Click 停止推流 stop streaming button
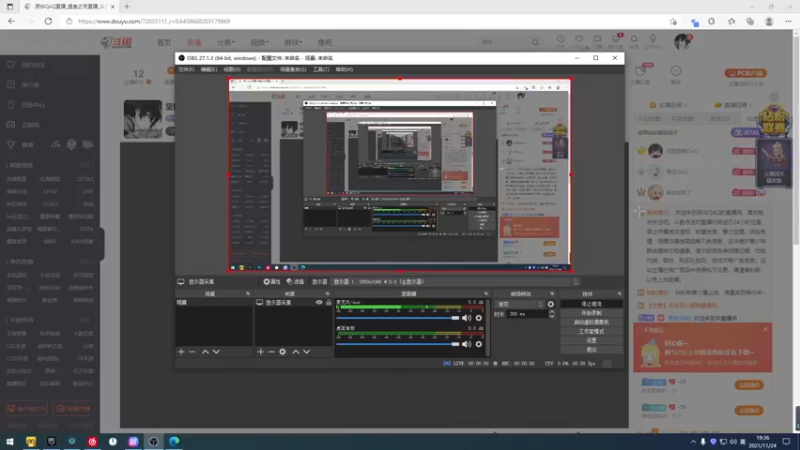The height and width of the screenshot is (450, 800). [x=591, y=304]
